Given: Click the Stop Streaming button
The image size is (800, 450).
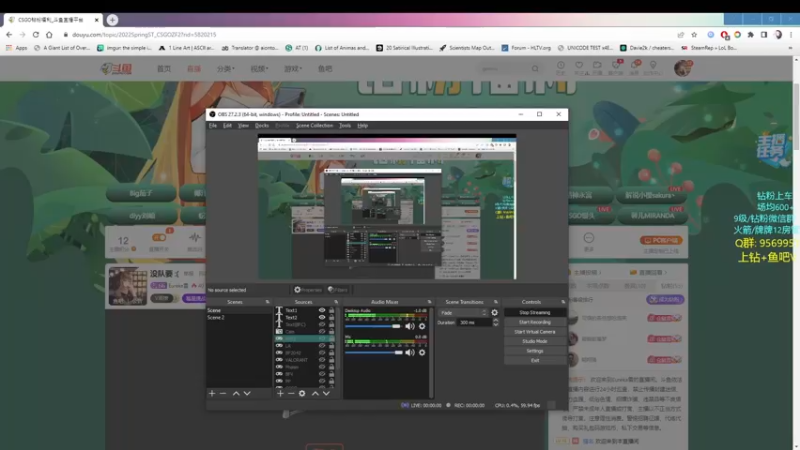Looking at the screenshot, I should click(x=535, y=312).
